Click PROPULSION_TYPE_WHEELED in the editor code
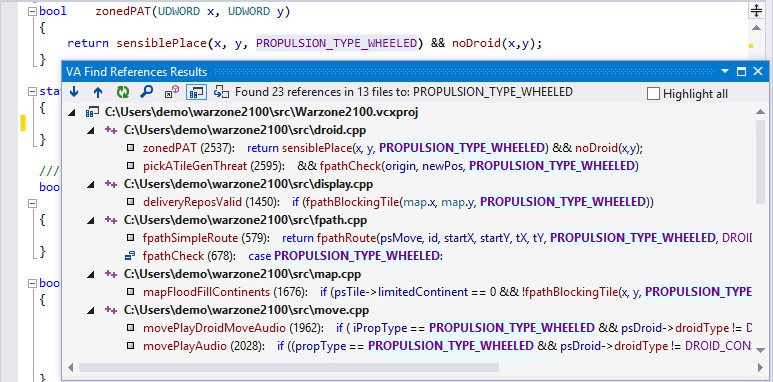 coord(337,43)
